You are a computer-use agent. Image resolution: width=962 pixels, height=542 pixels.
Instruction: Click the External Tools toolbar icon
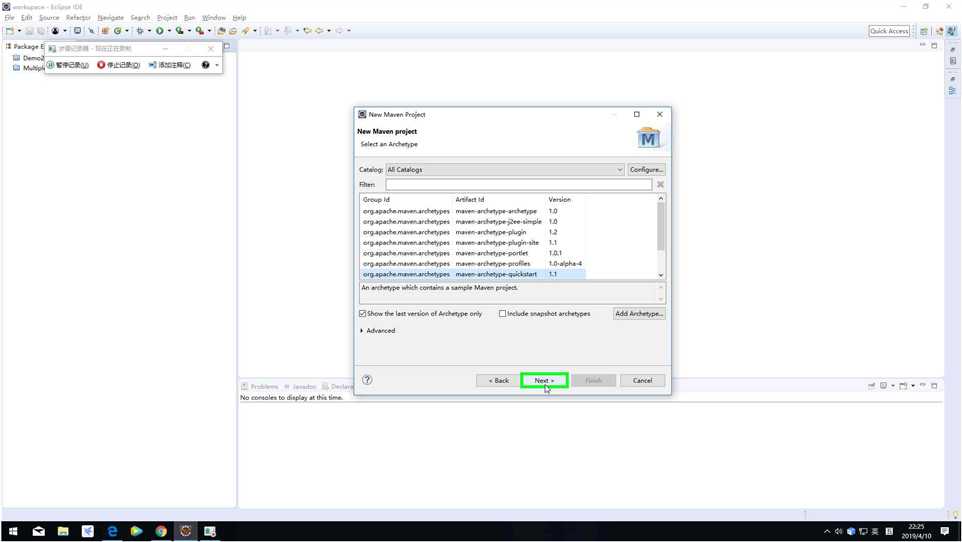pyautogui.click(x=199, y=31)
